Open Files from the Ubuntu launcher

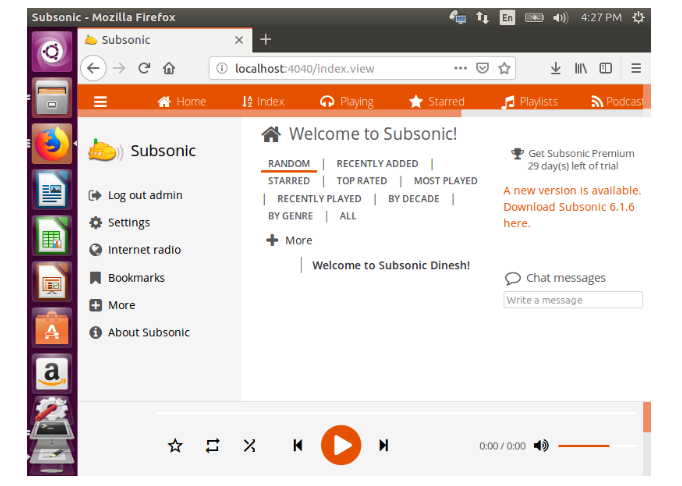[x=52, y=98]
